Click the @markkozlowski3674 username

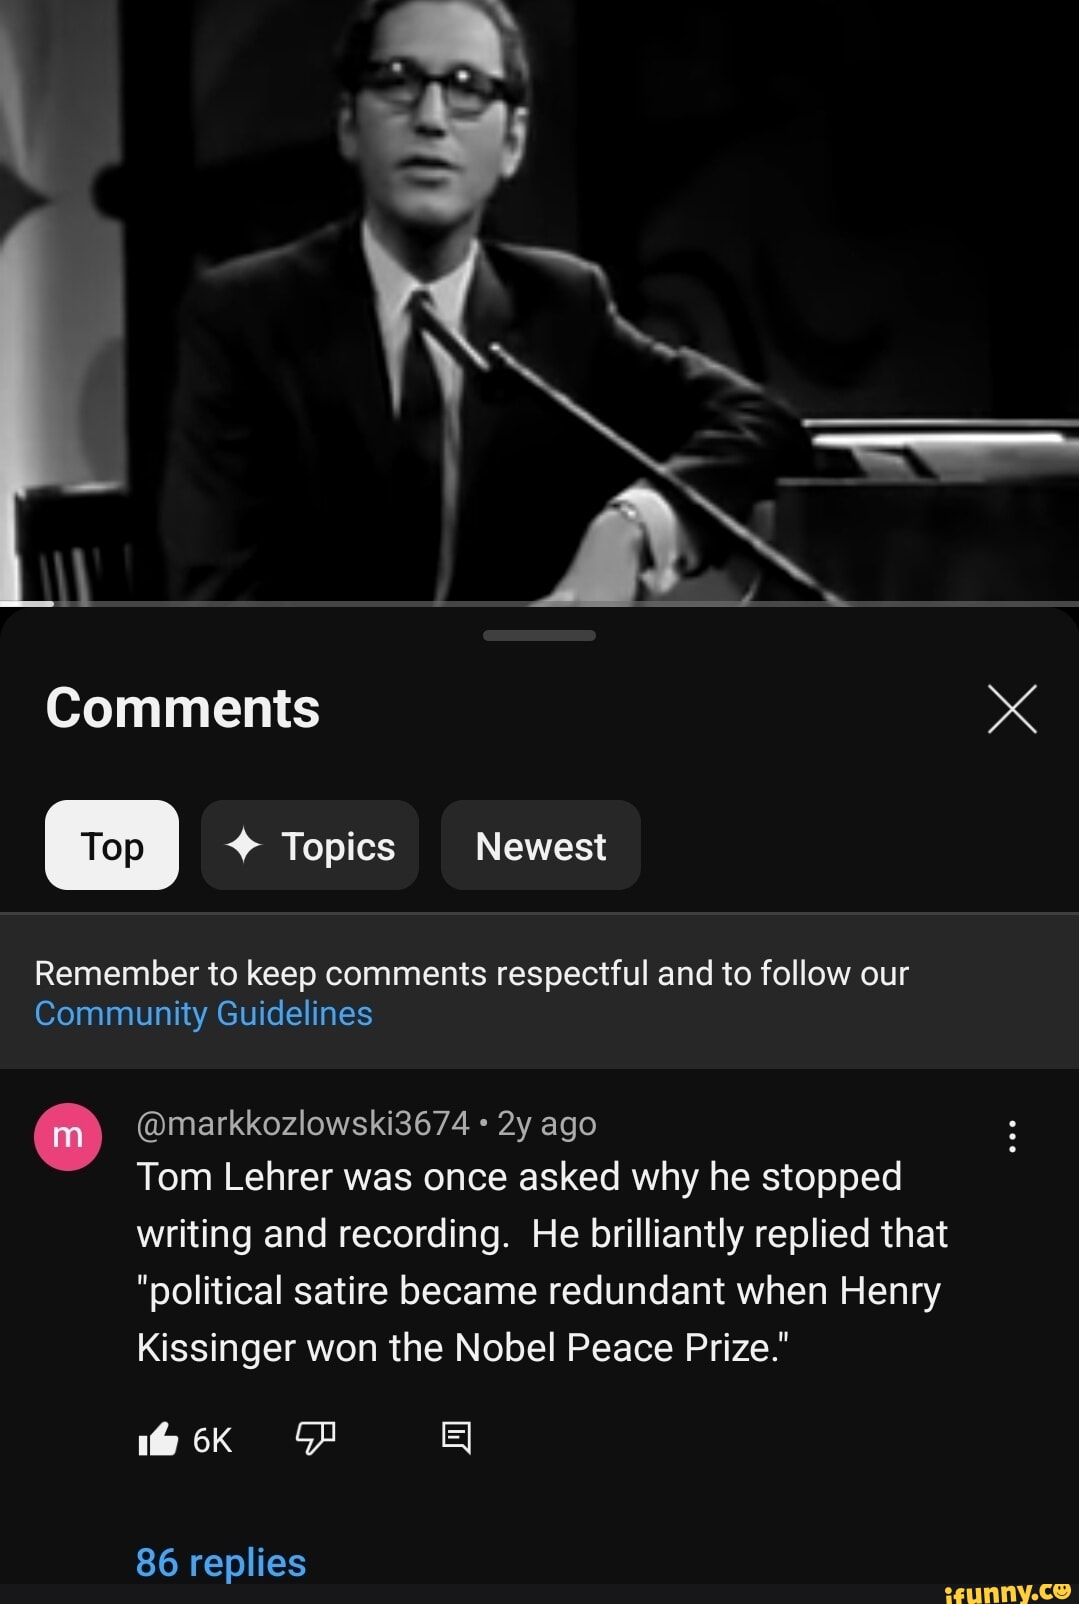click(x=303, y=1124)
